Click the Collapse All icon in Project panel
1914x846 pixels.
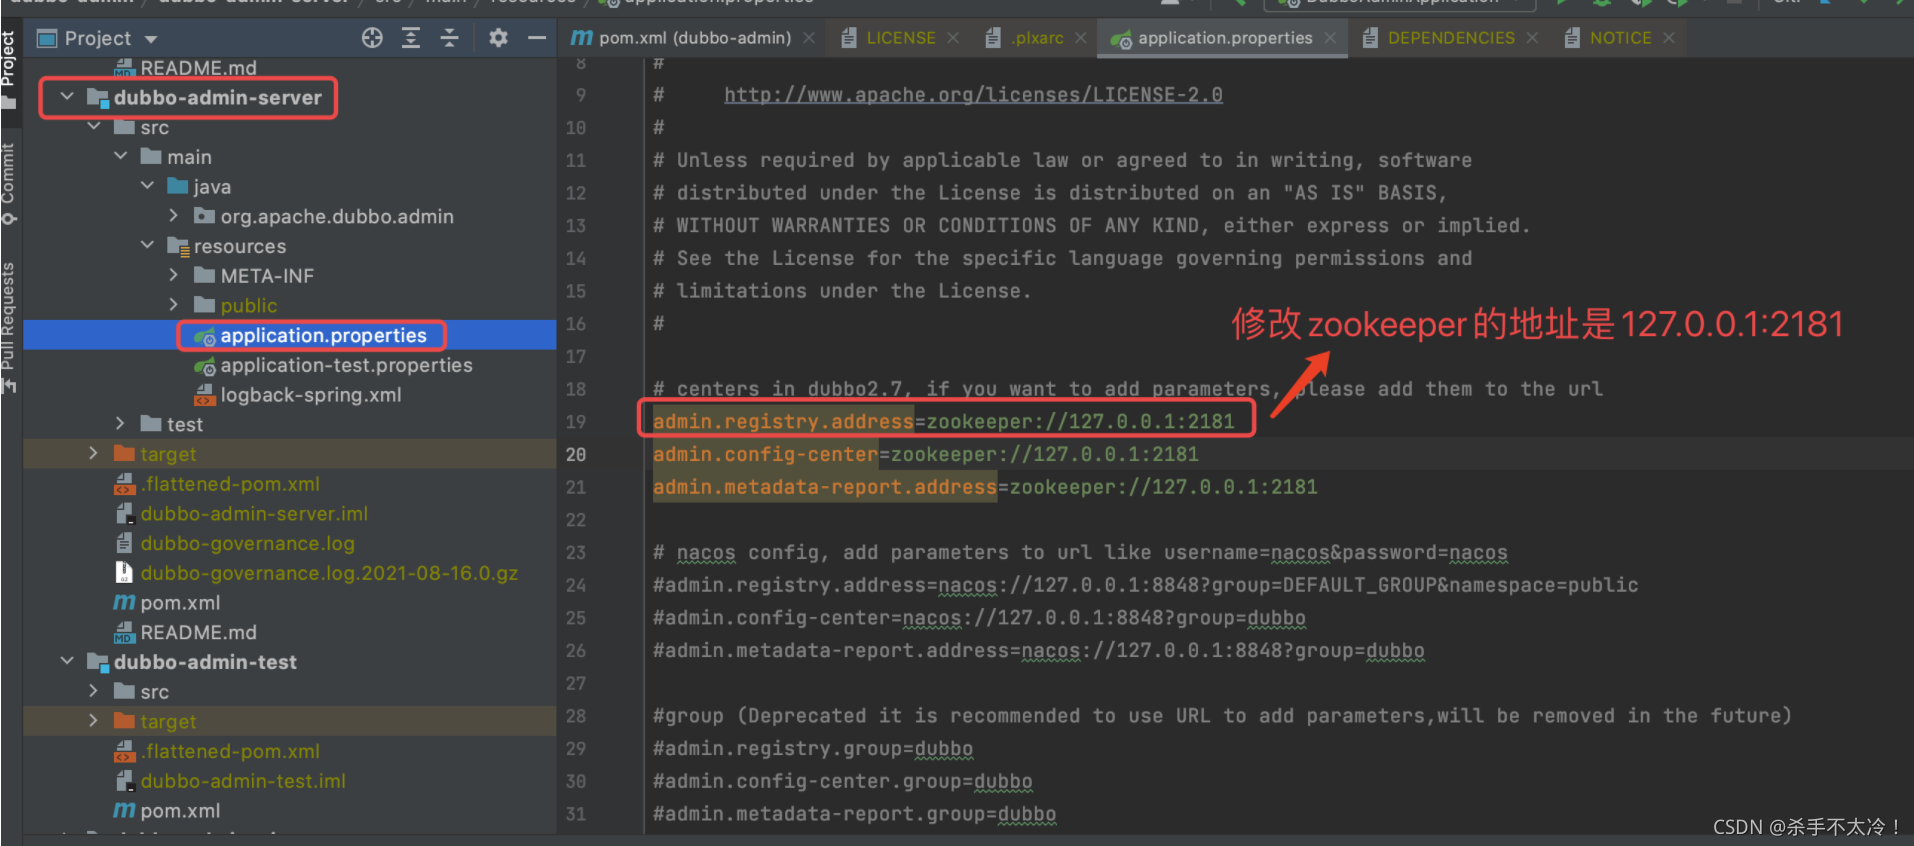450,38
